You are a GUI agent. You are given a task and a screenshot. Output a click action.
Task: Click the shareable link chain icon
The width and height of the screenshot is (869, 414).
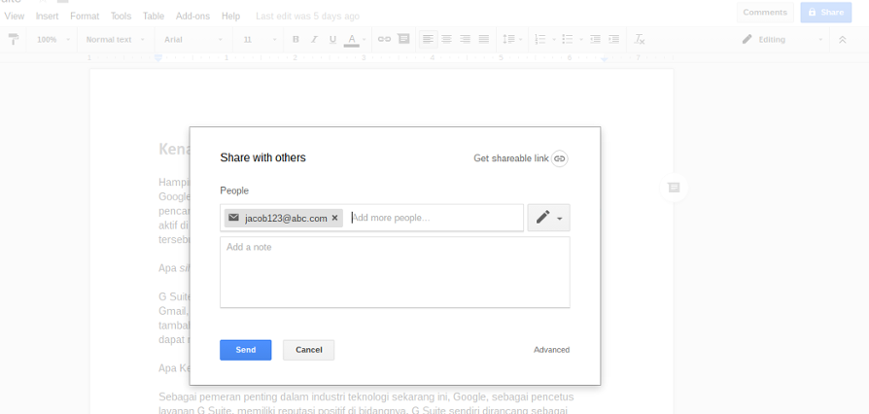[x=560, y=159]
